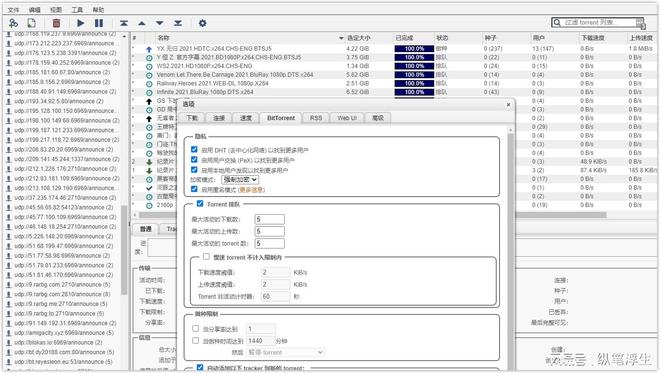Switch to the RSS tab
Screen dimensions: 660x373
point(316,118)
